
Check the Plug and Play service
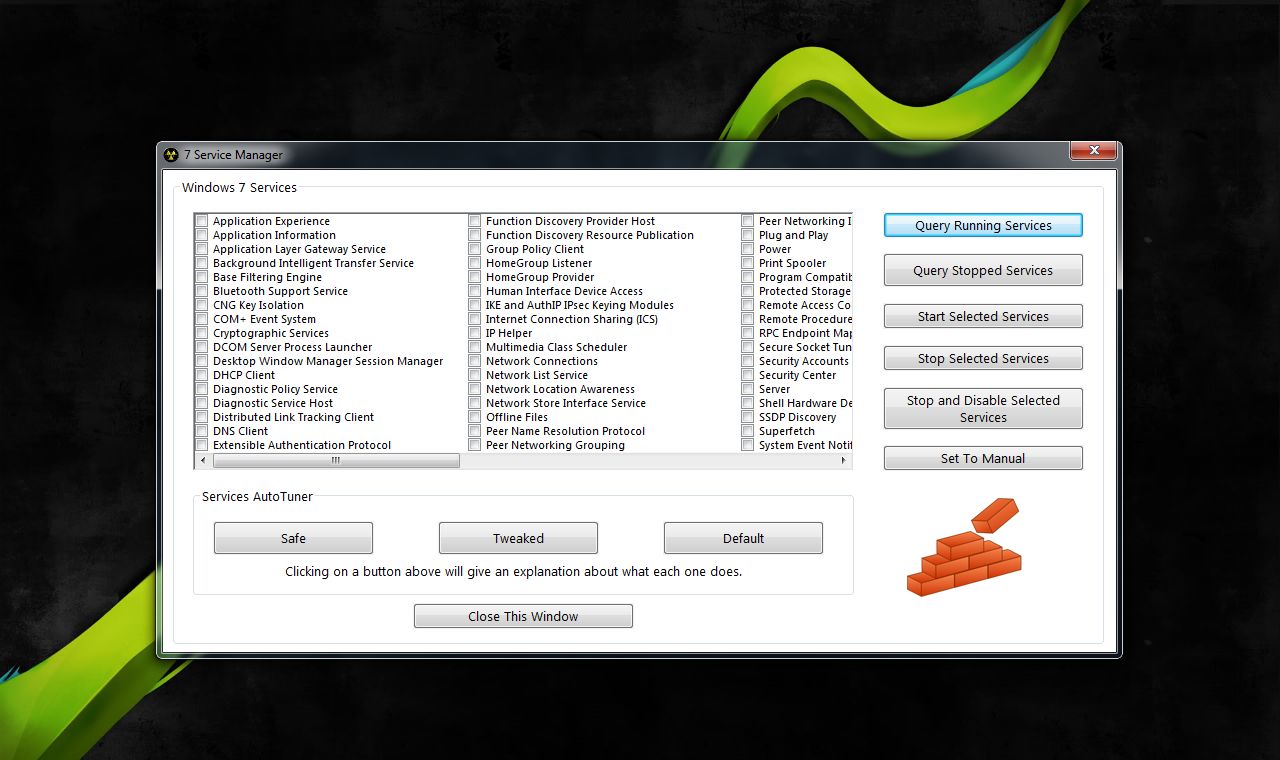click(748, 235)
